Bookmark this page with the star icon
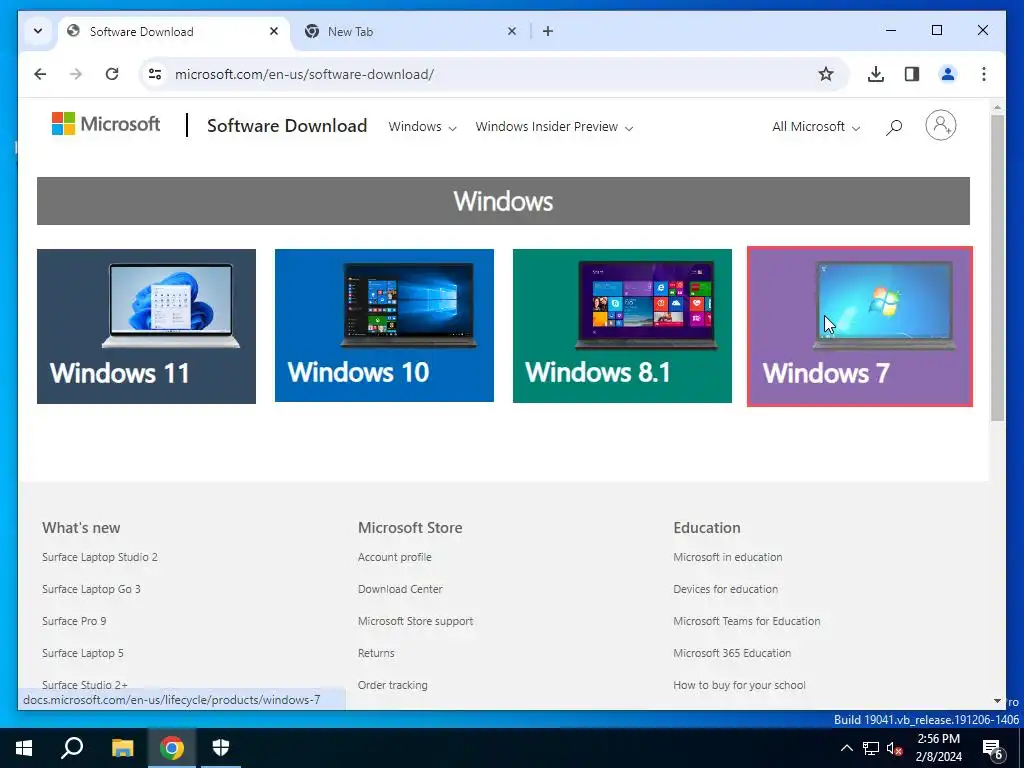This screenshot has height=768, width=1024. 826,74
